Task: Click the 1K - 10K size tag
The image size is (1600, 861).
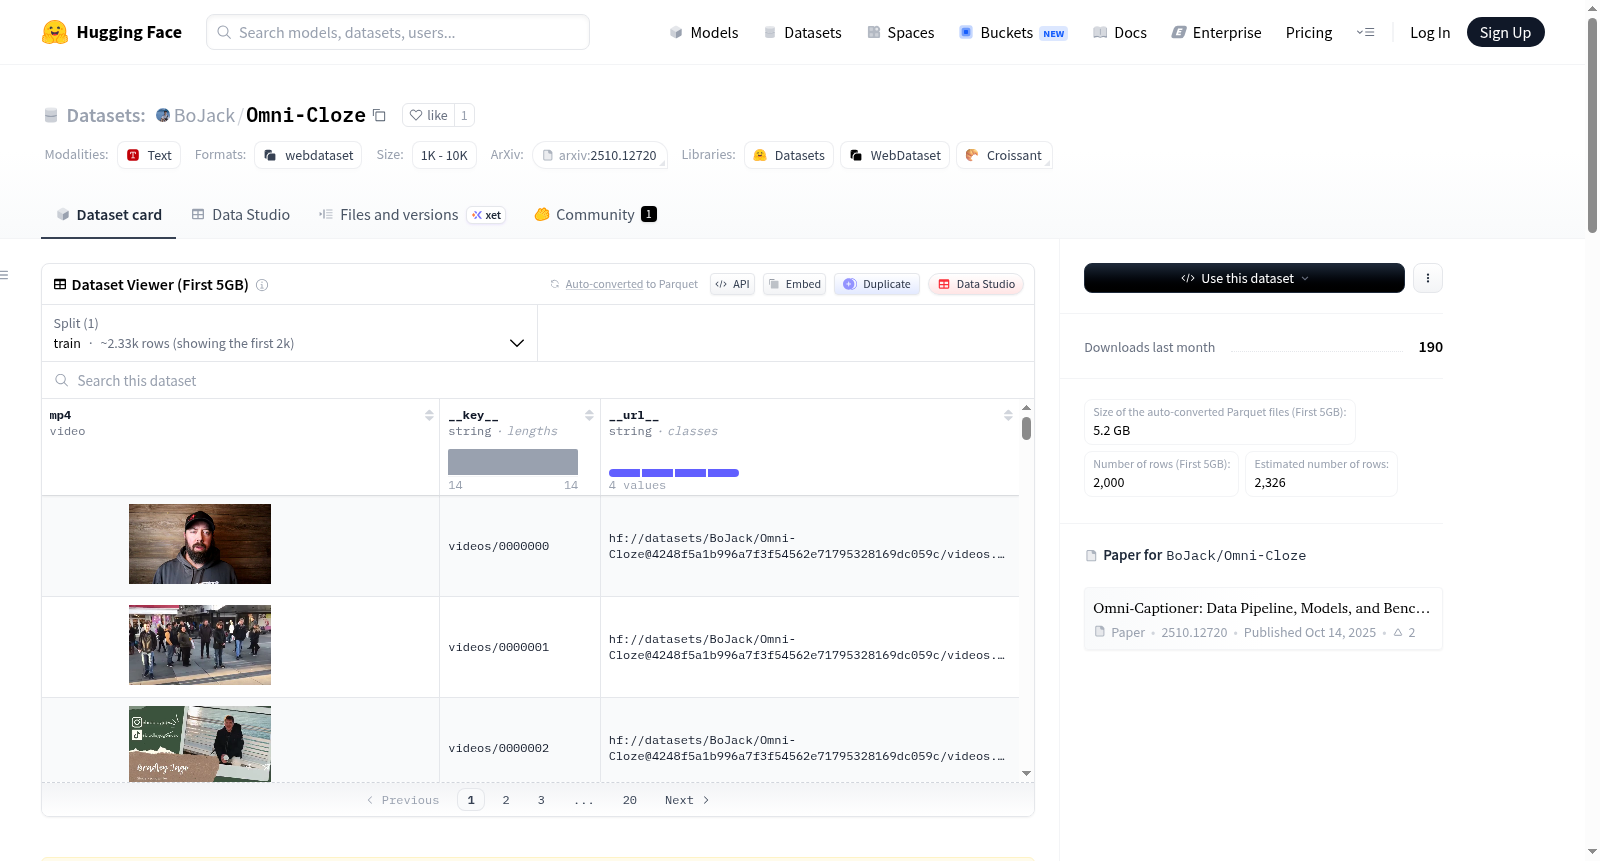Action: (444, 155)
